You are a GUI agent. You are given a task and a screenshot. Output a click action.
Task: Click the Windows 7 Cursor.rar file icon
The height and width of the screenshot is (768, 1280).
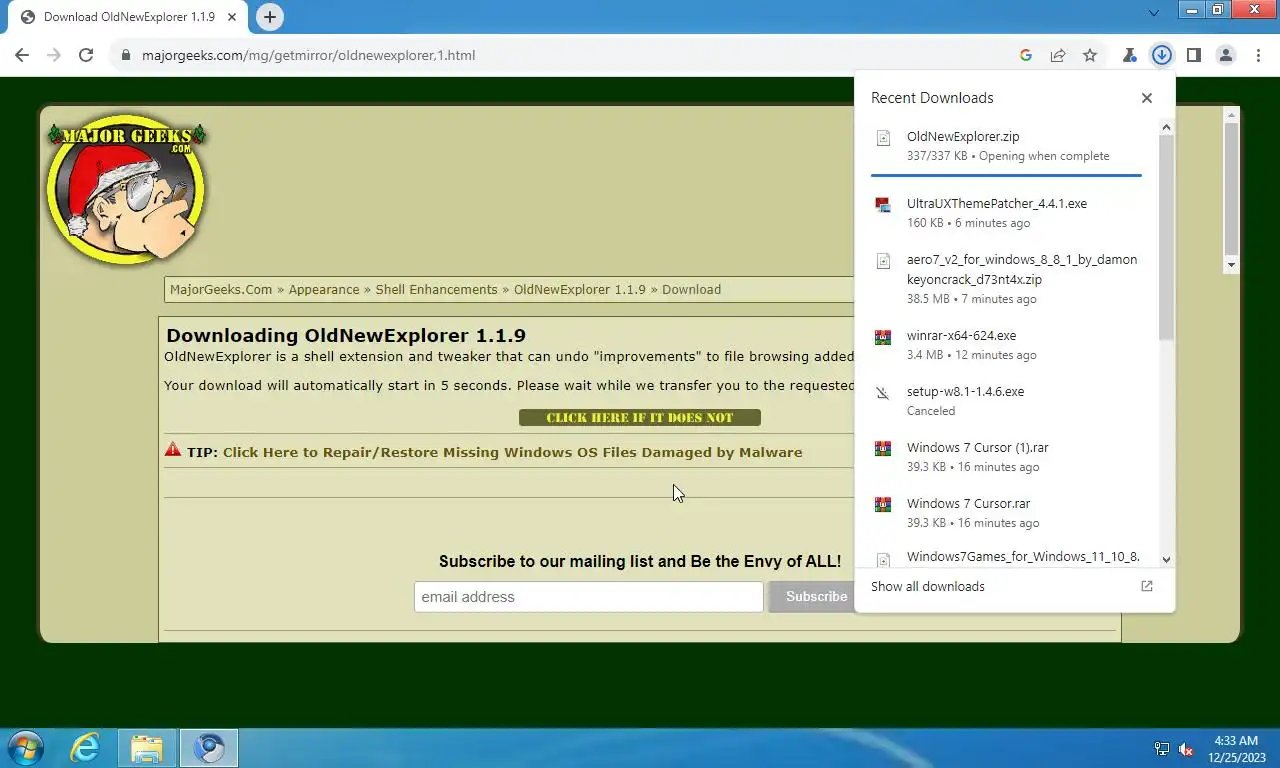click(883, 505)
